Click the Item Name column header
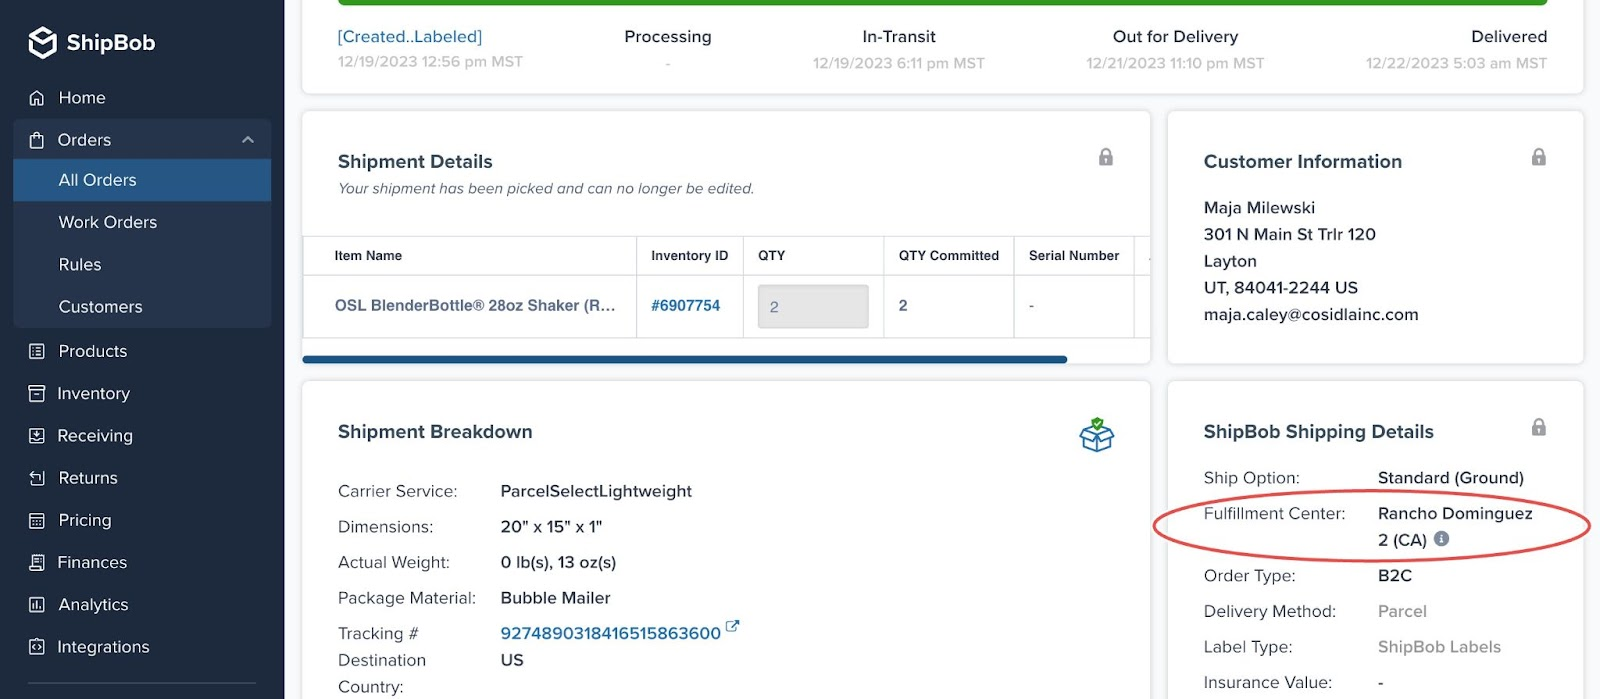This screenshot has height=699, width=1600. click(368, 256)
